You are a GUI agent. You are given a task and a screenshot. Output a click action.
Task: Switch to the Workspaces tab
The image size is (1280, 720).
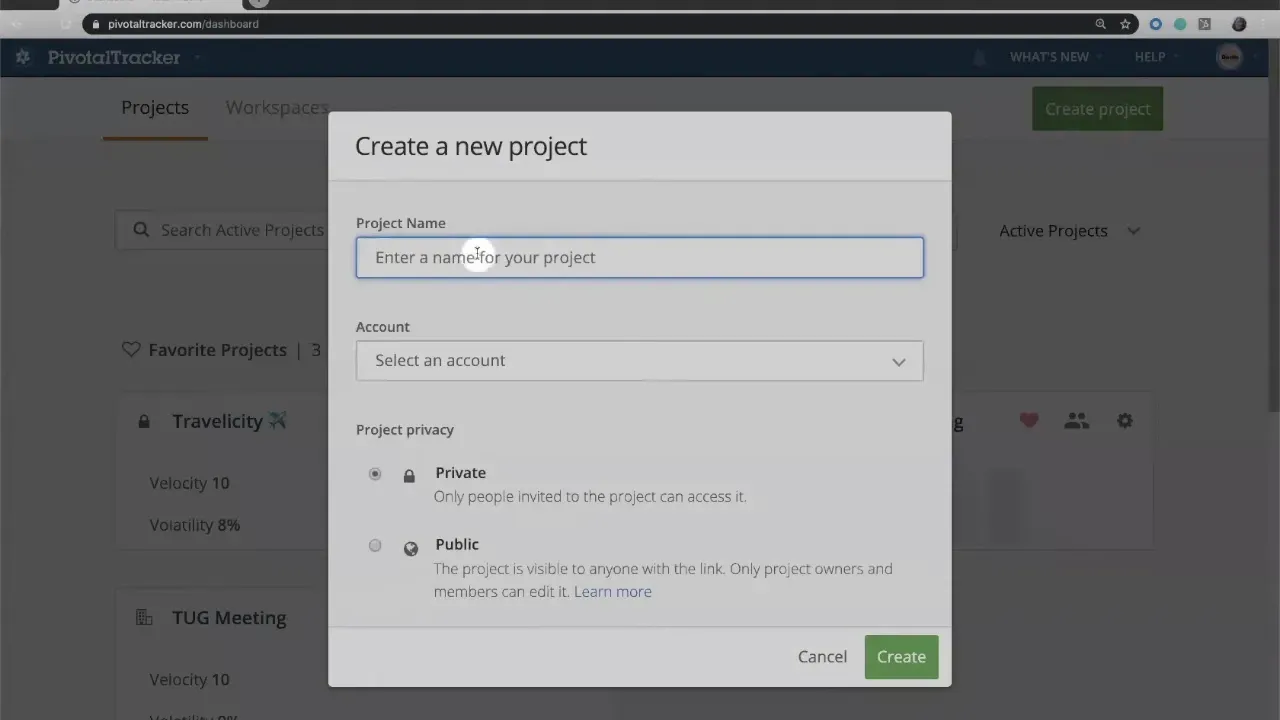tap(276, 107)
